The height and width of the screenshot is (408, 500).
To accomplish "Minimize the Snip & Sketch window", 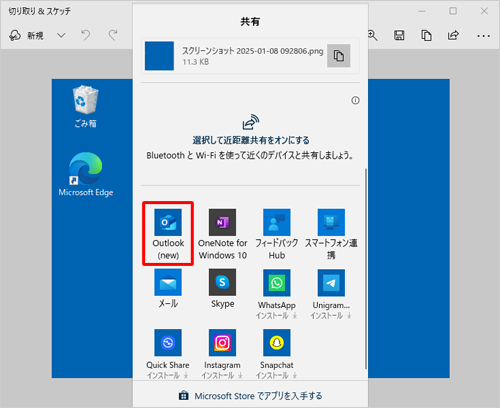I will [422, 11].
